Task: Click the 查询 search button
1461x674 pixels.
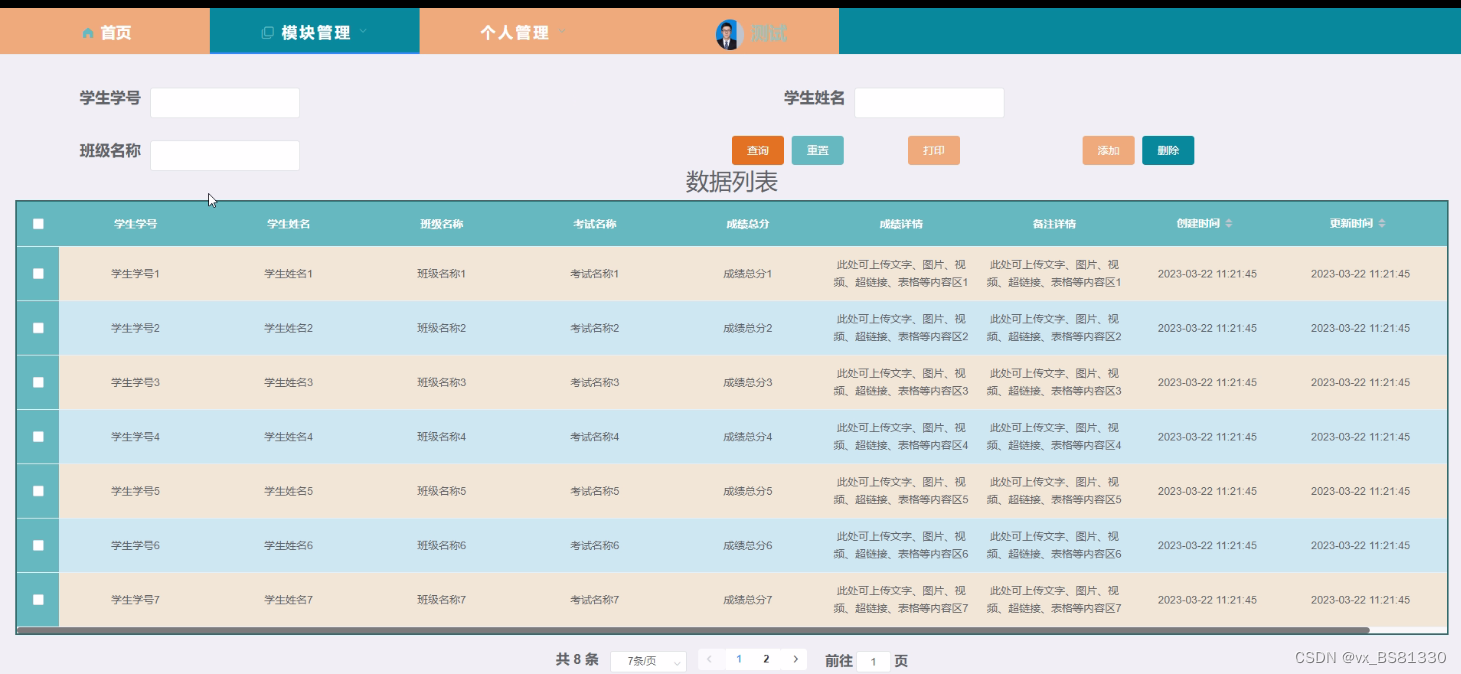Action: (758, 150)
